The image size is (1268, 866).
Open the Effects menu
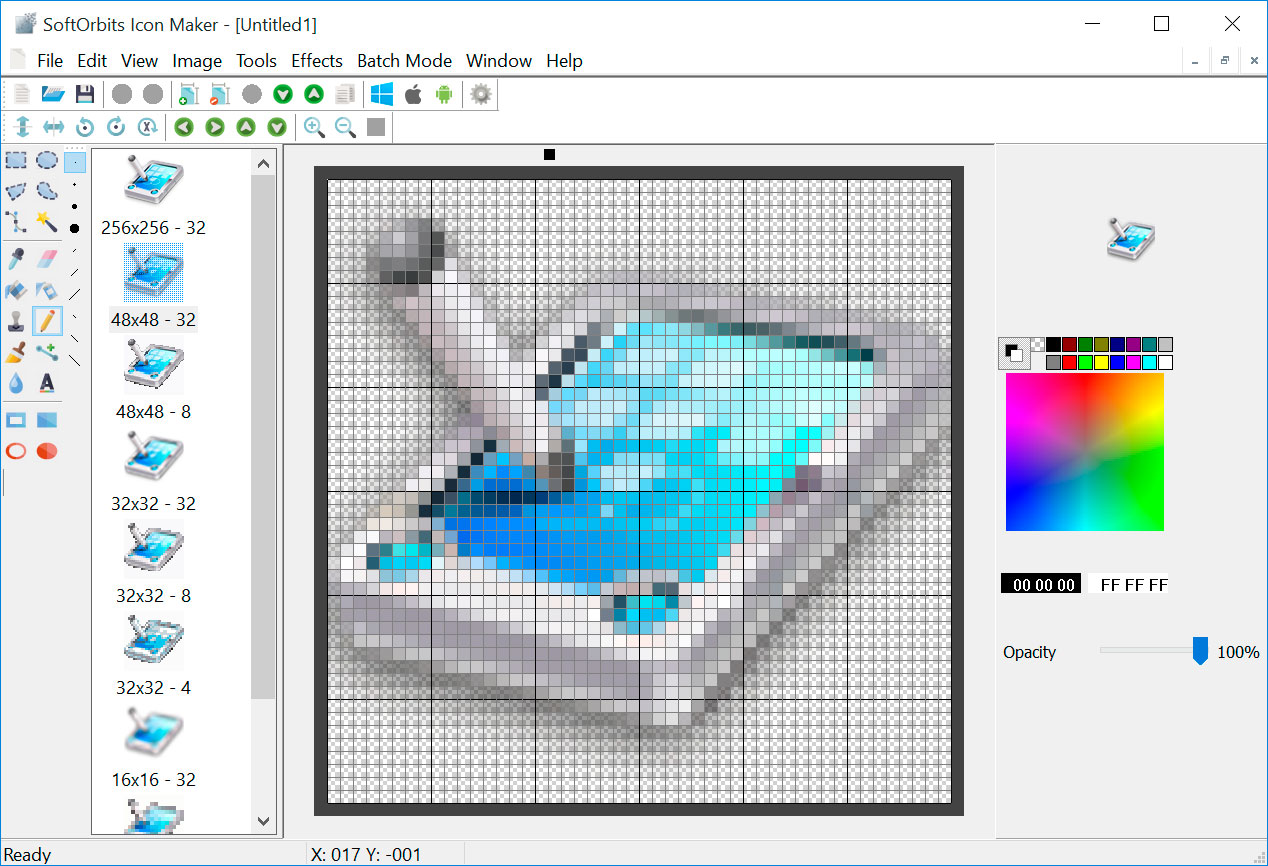tap(316, 61)
